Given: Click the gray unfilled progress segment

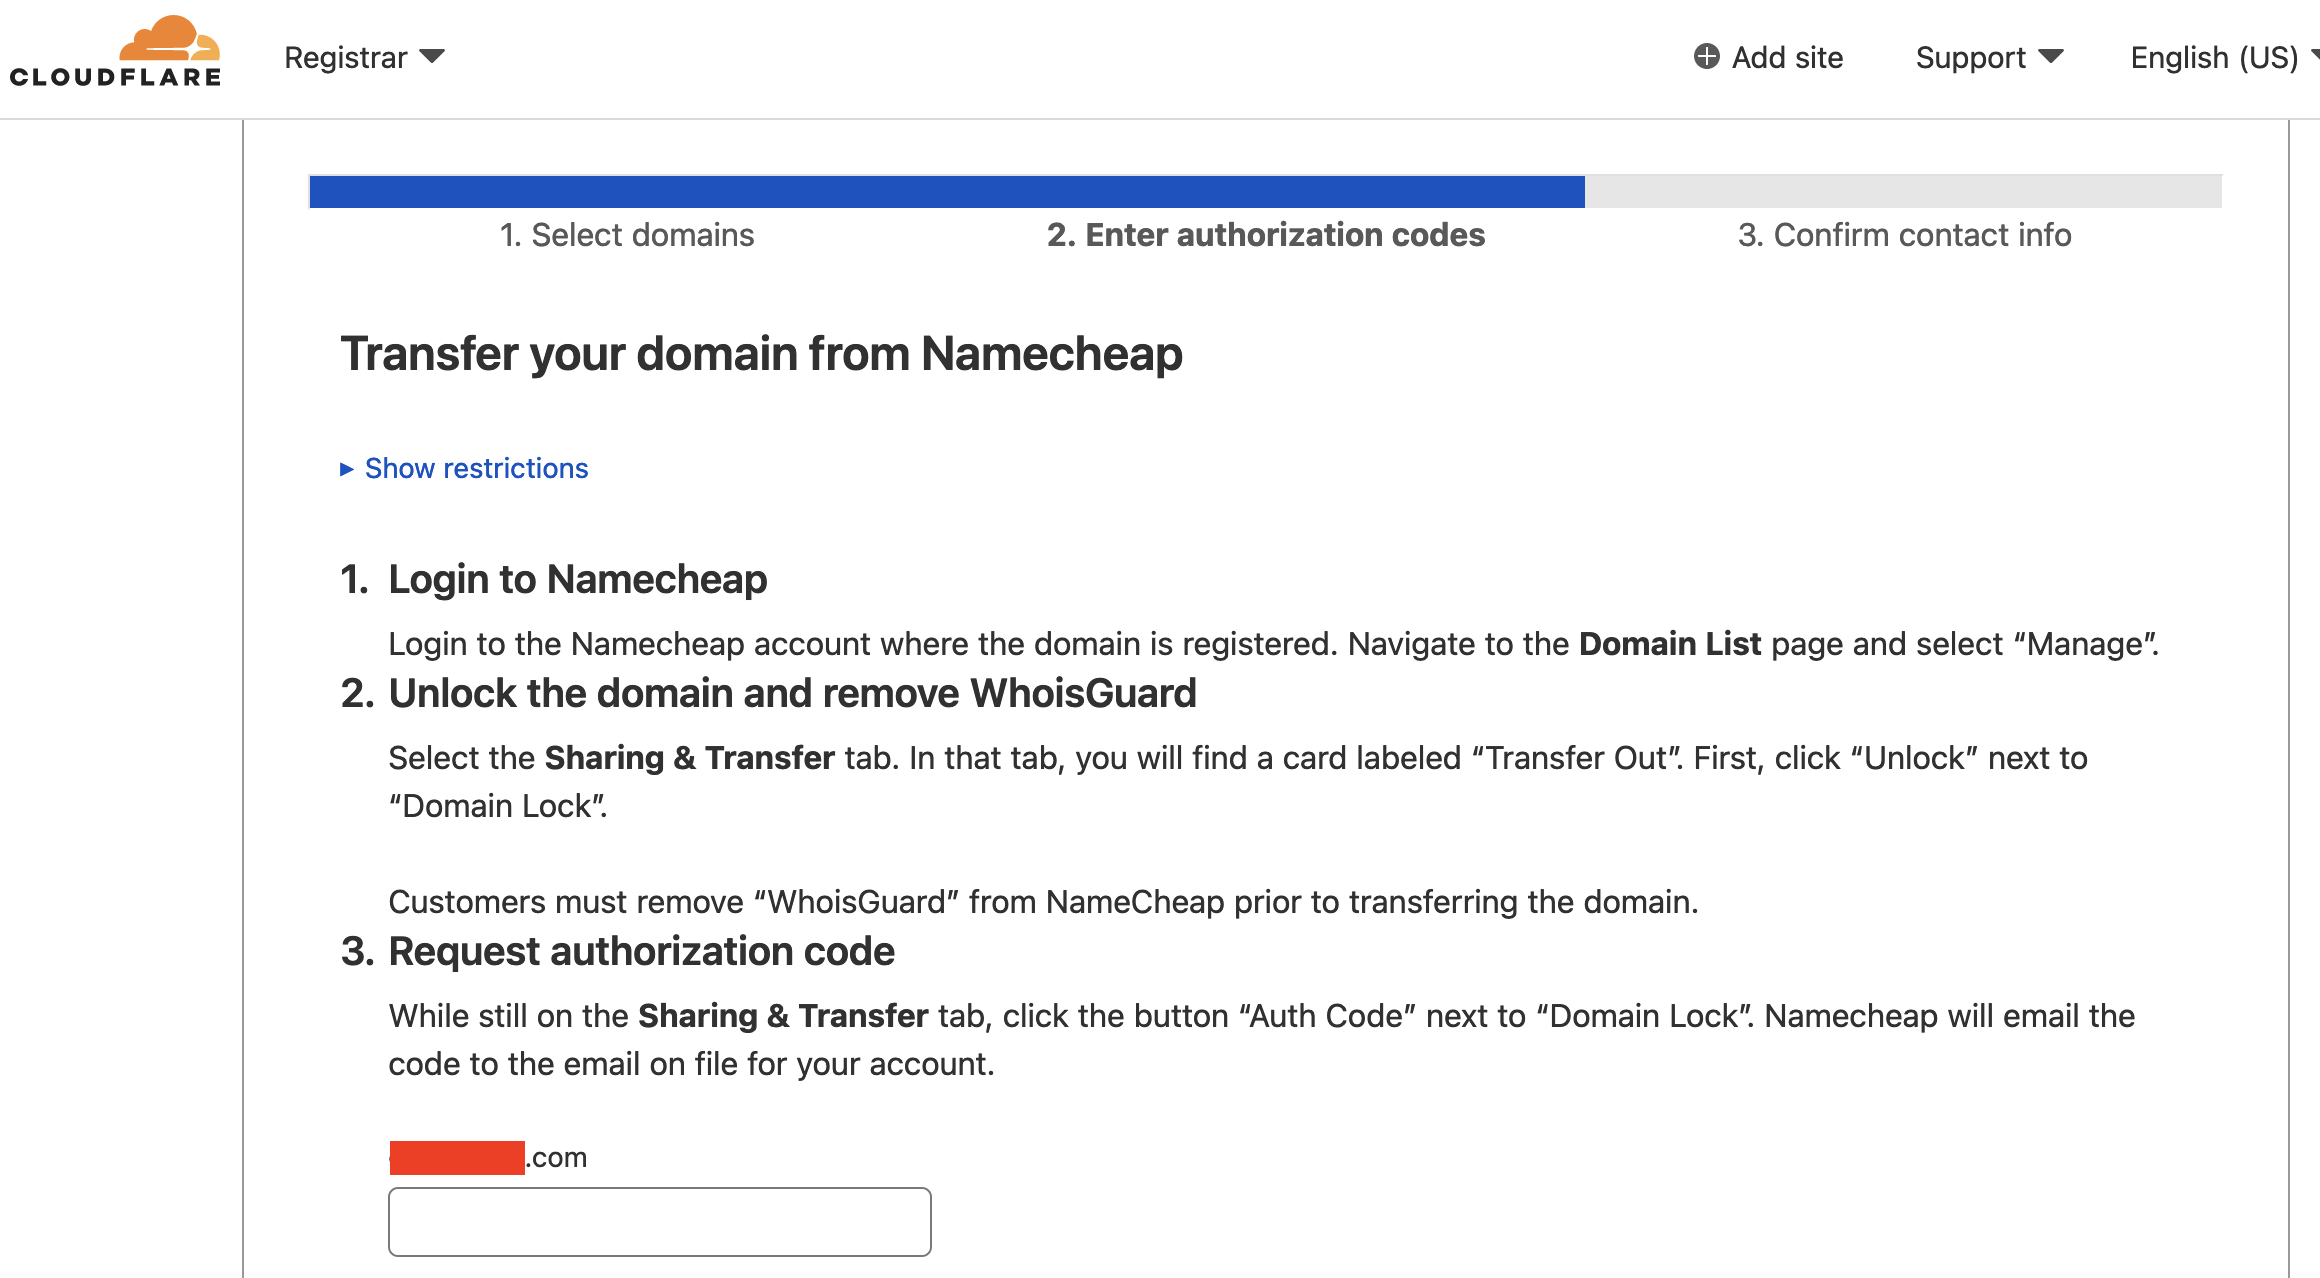Looking at the screenshot, I should 1903,191.
